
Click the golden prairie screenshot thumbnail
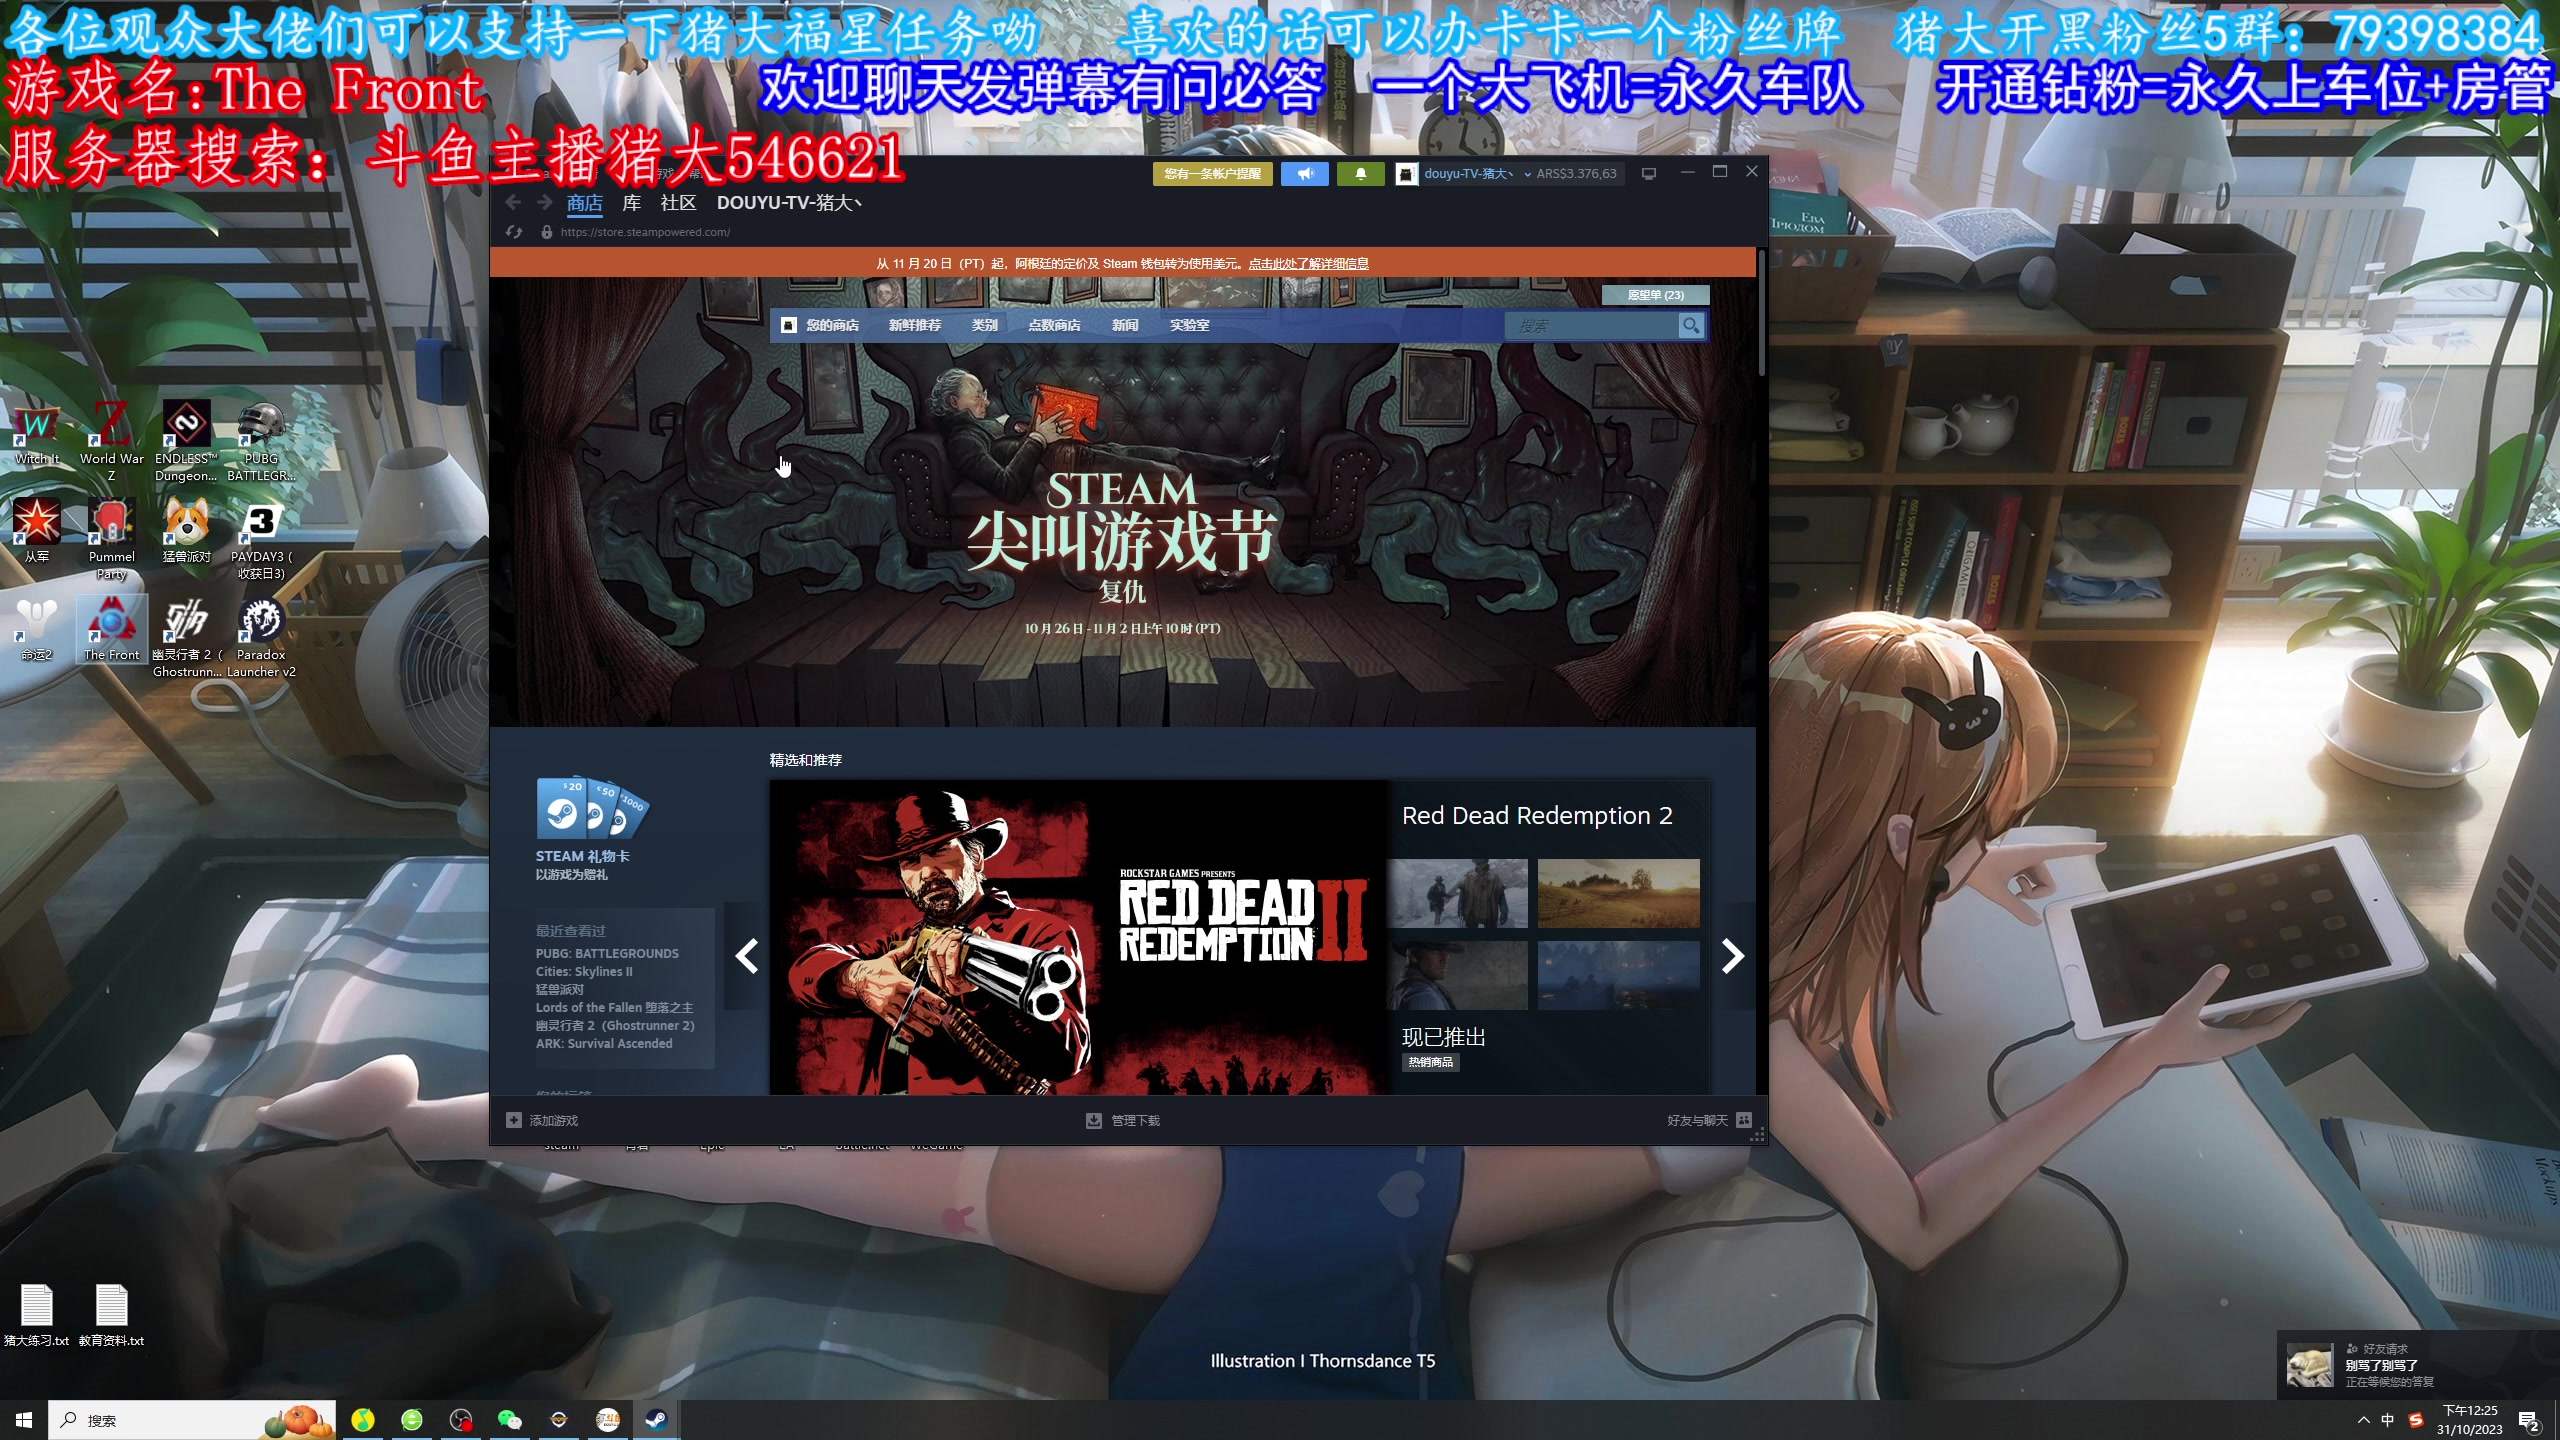pos(1618,893)
